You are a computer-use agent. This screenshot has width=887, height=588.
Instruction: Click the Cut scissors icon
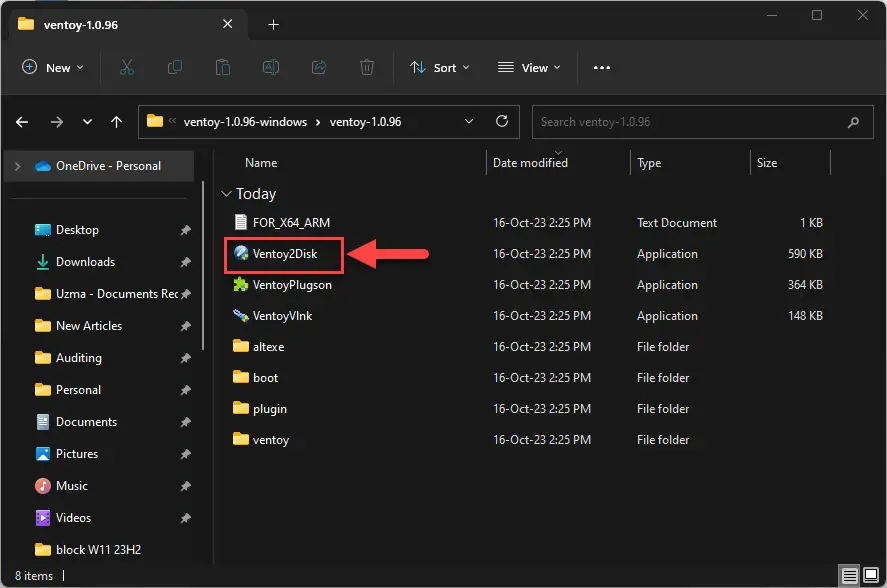point(127,67)
